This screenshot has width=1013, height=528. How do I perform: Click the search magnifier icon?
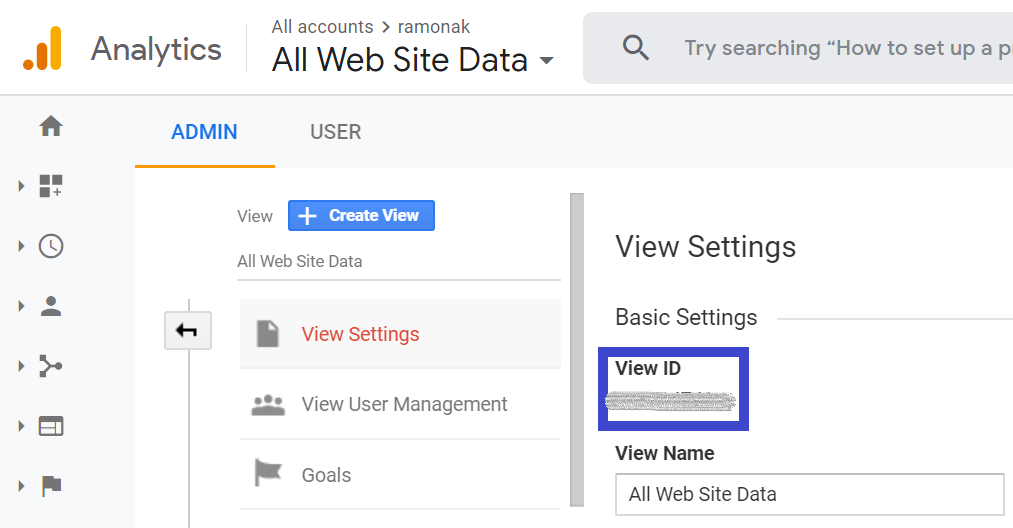pos(636,48)
